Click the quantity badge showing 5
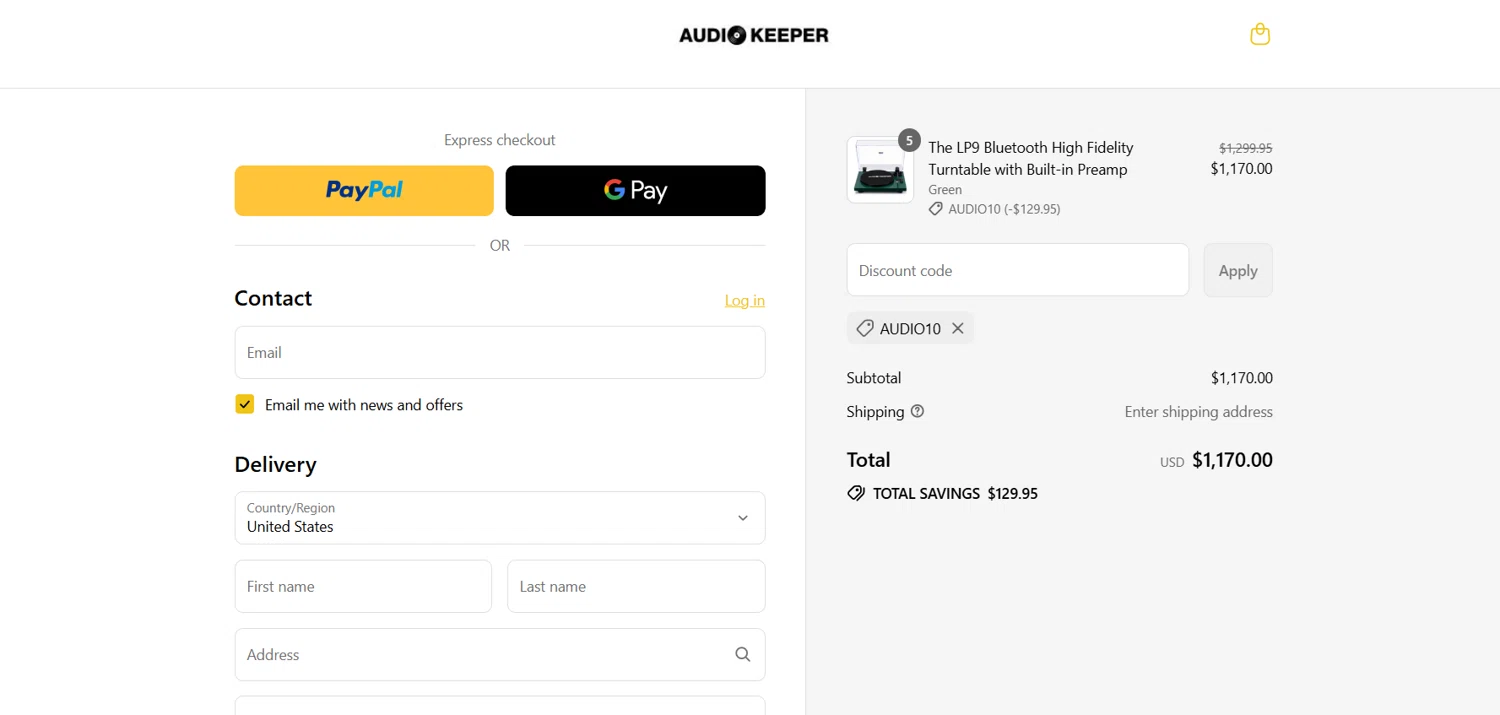The height and width of the screenshot is (715, 1500). (909, 140)
